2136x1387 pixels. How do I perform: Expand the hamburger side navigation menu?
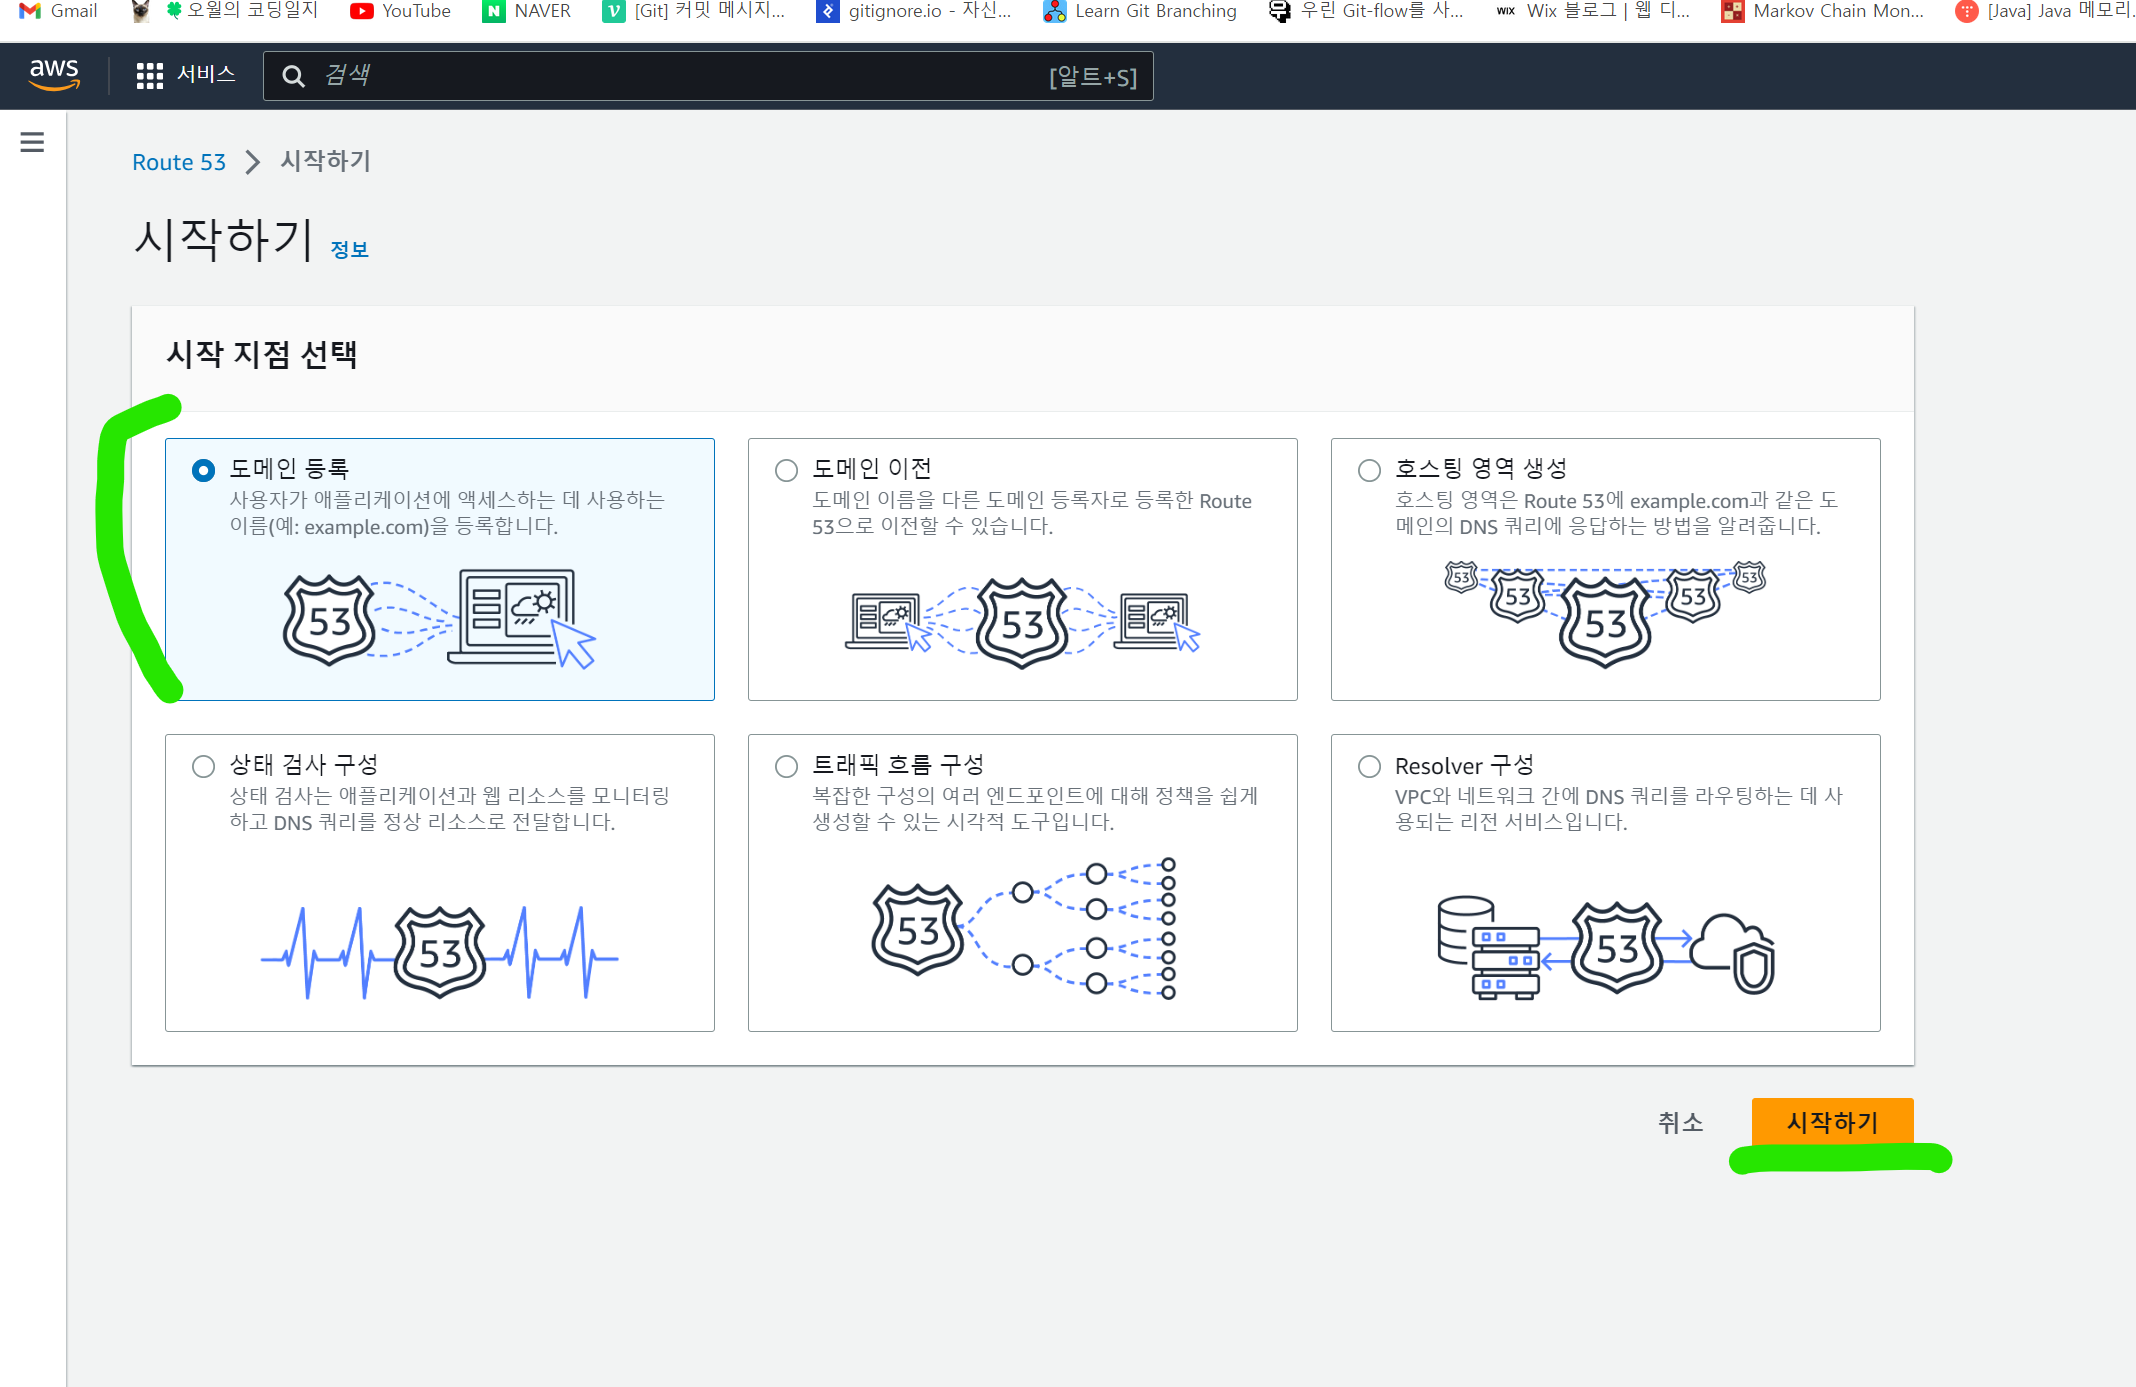pos(32,142)
